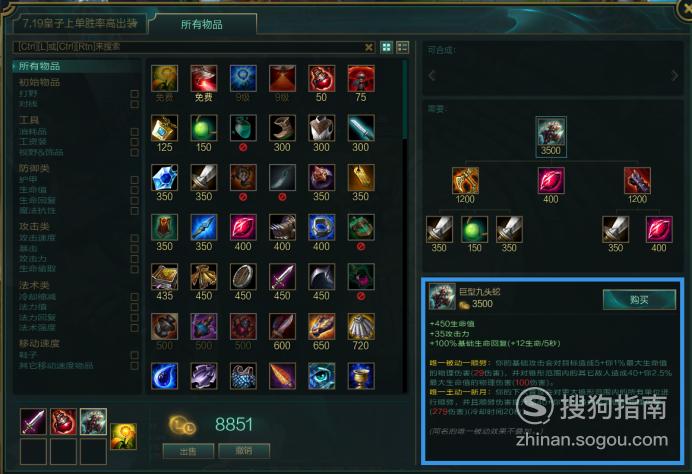Click the blue Sapphire Crystal item
The image size is (692, 474).
pos(165,177)
